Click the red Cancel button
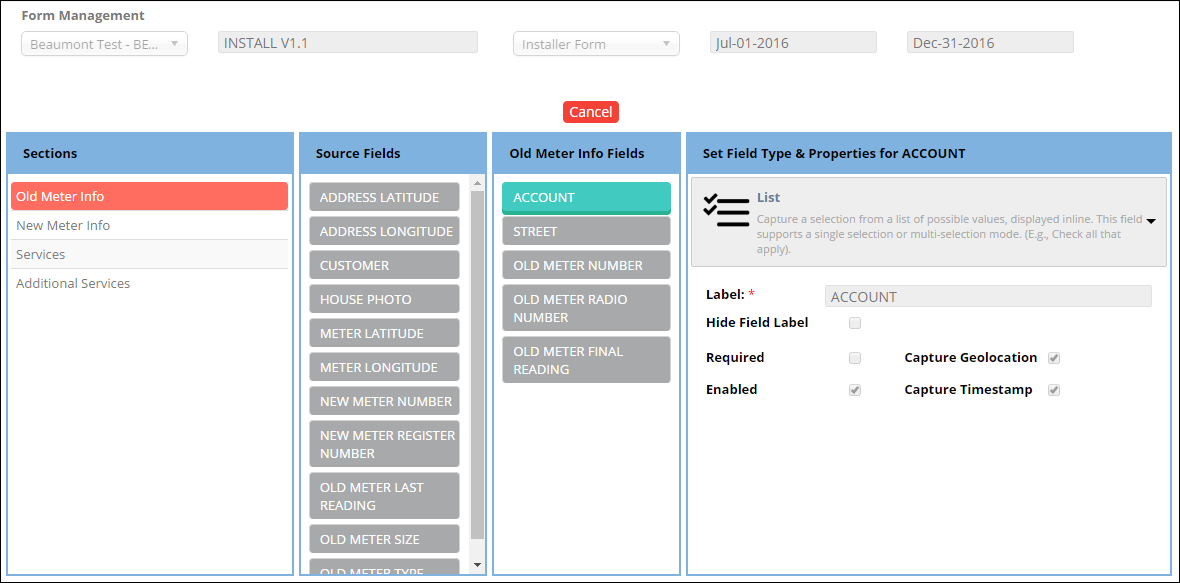This screenshot has height=583, width=1180. click(590, 112)
